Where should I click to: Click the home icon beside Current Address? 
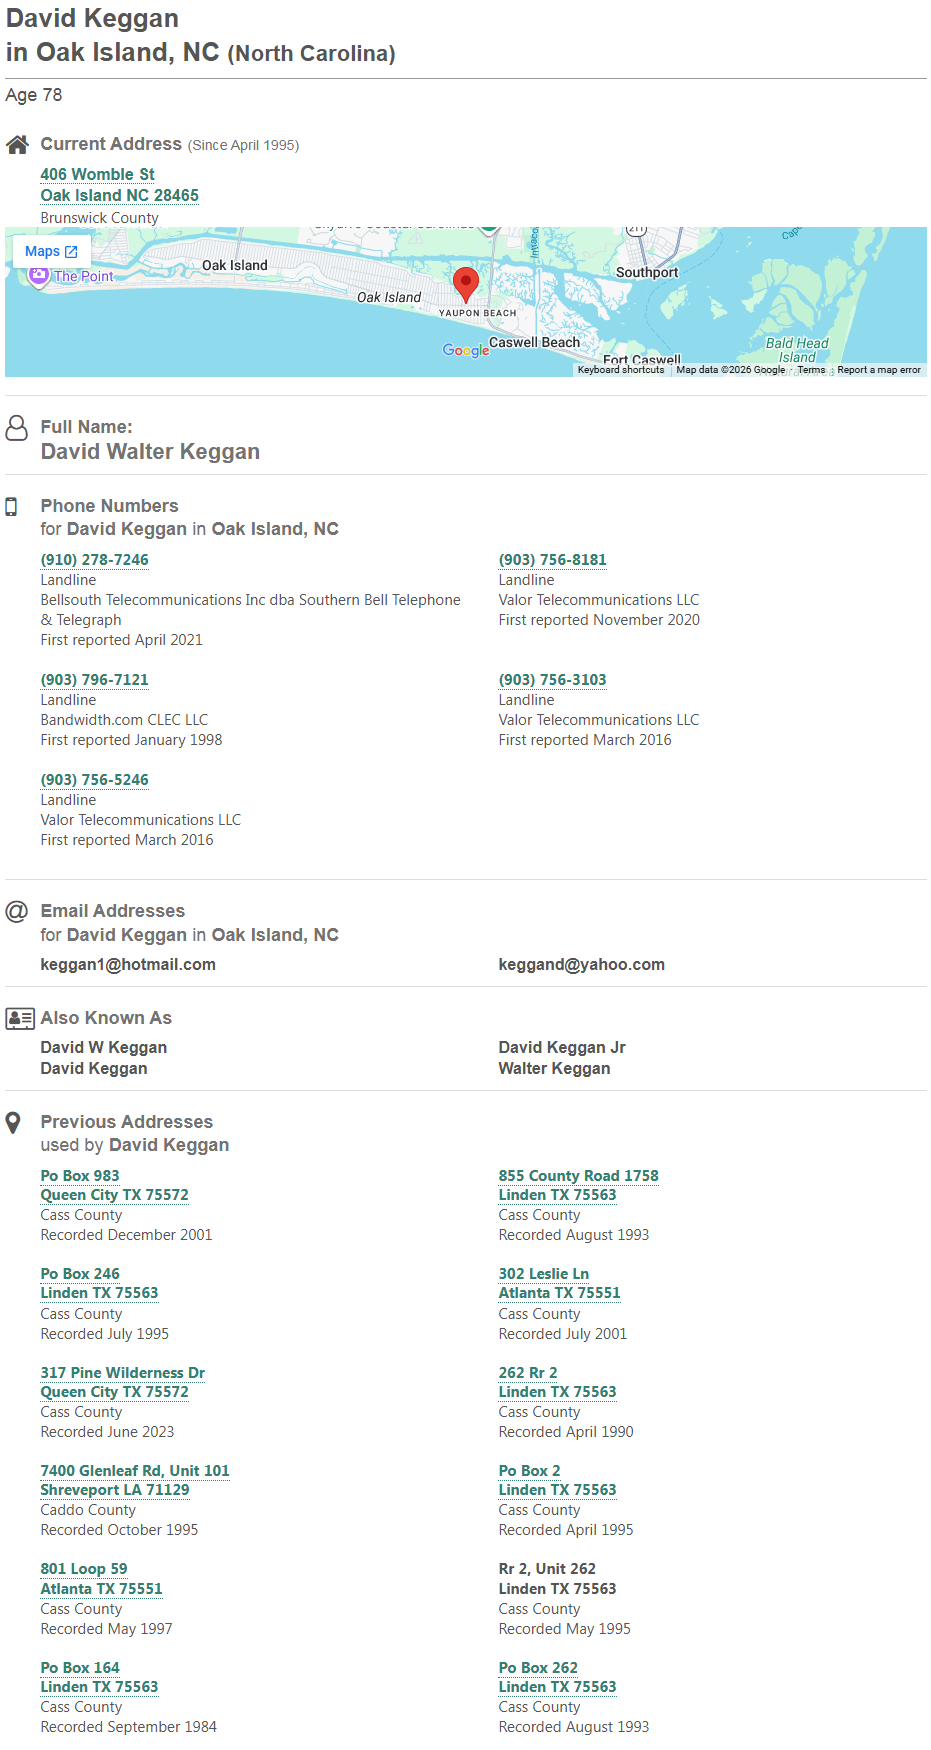click(x=17, y=145)
